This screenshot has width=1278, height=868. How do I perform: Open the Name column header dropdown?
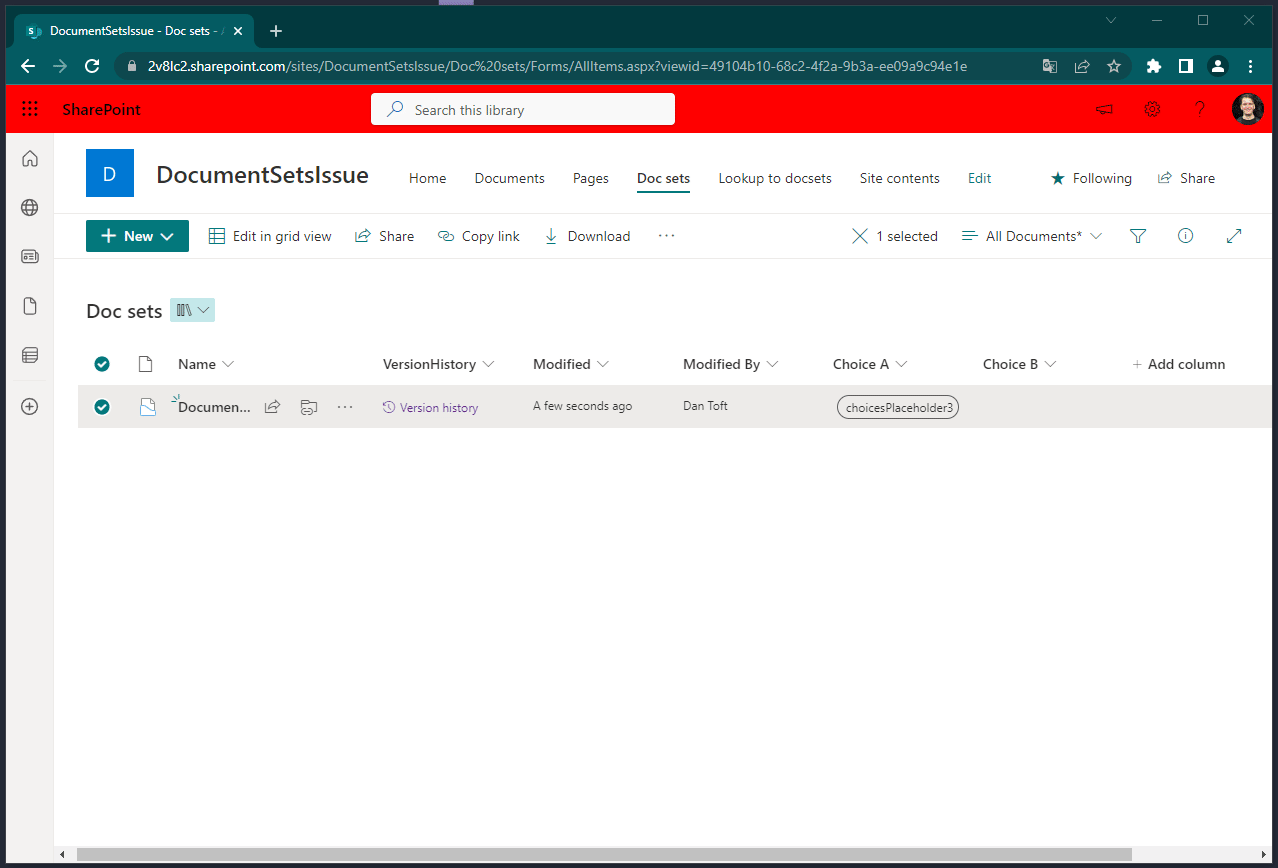pyautogui.click(x=206, y=364)
